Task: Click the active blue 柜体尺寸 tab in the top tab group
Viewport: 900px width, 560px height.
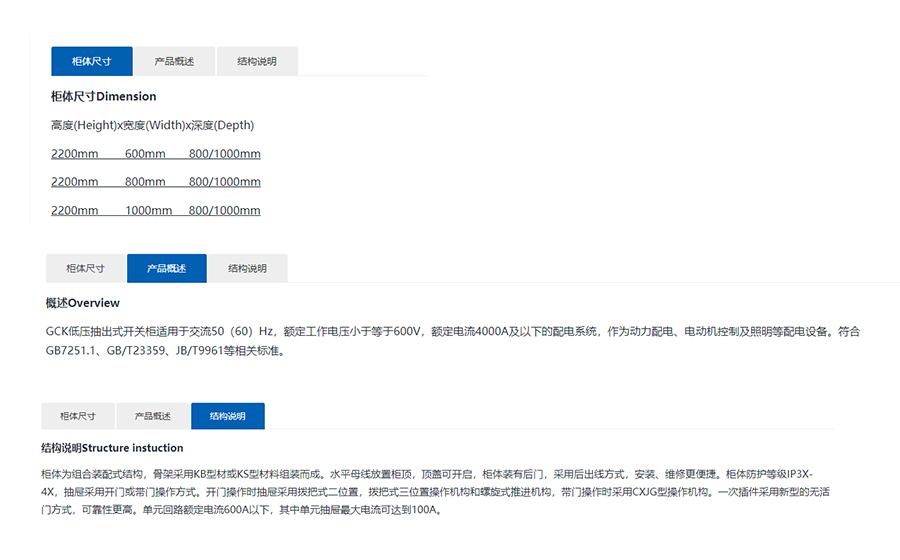Action: pos(91,61)
